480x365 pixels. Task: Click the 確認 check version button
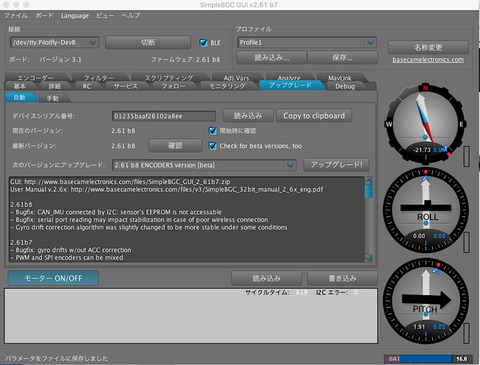[x=175, y=146]
